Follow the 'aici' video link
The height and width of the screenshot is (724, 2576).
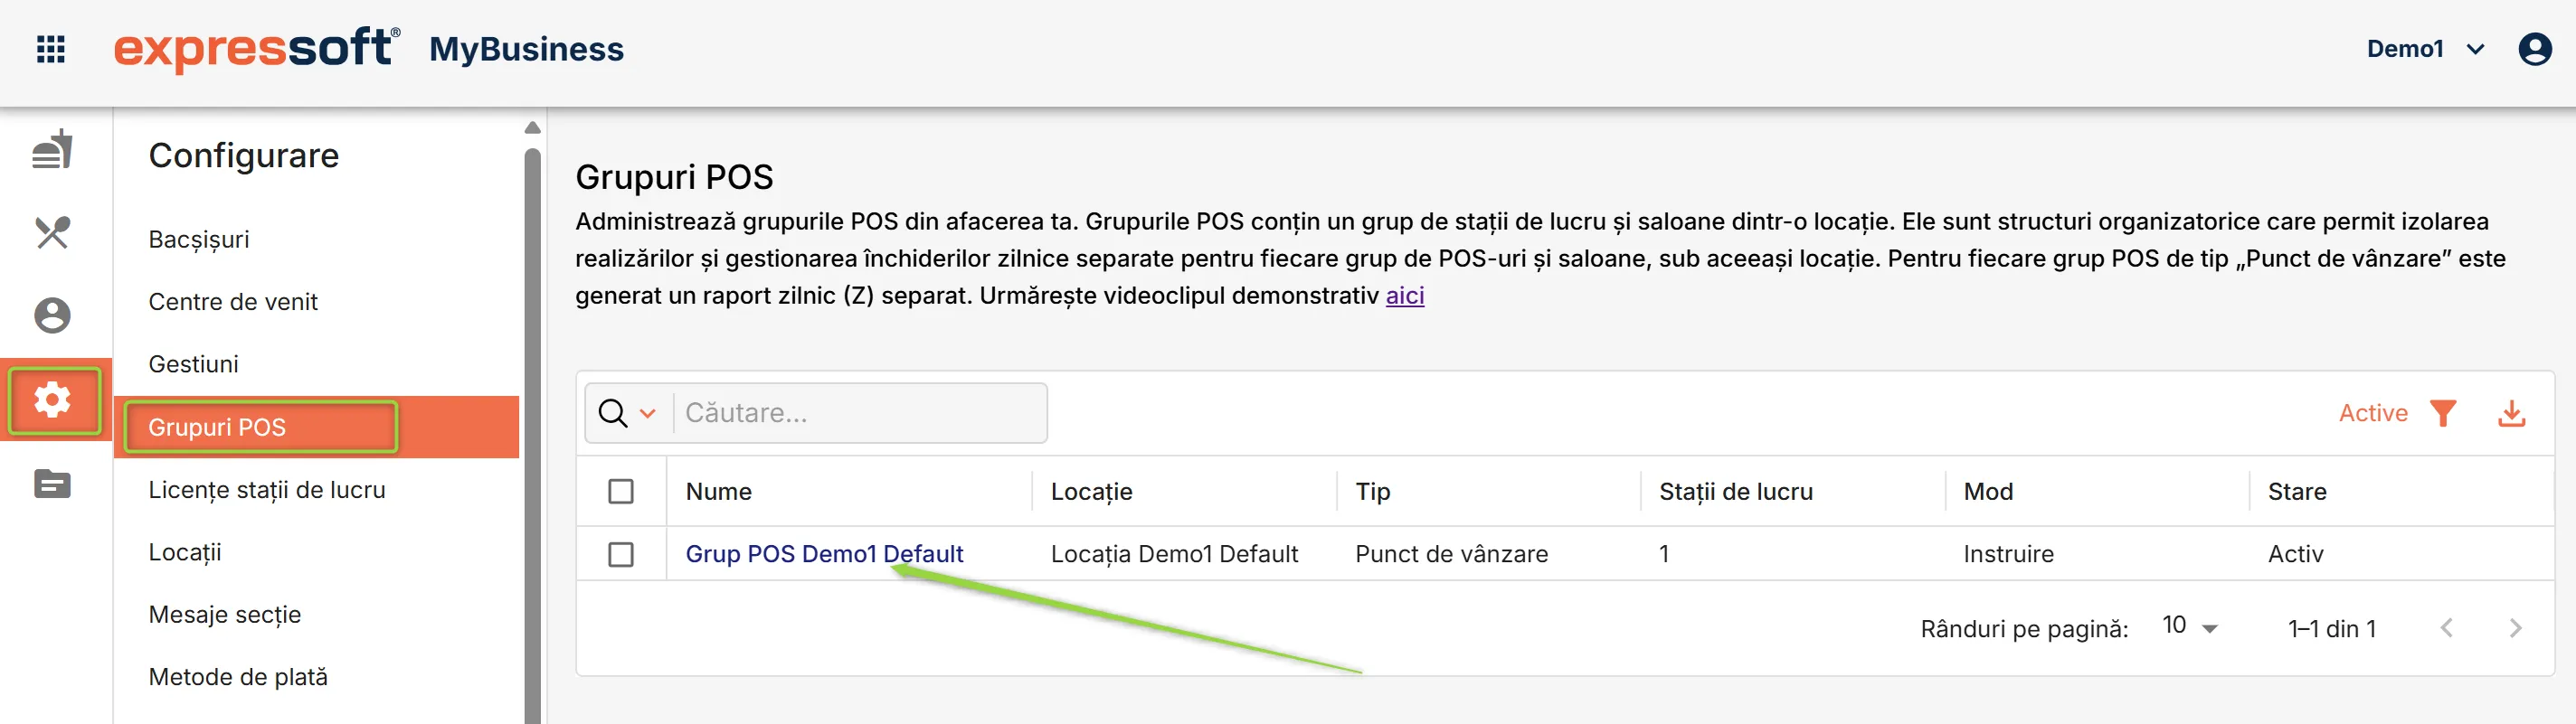pos(1404,296)
